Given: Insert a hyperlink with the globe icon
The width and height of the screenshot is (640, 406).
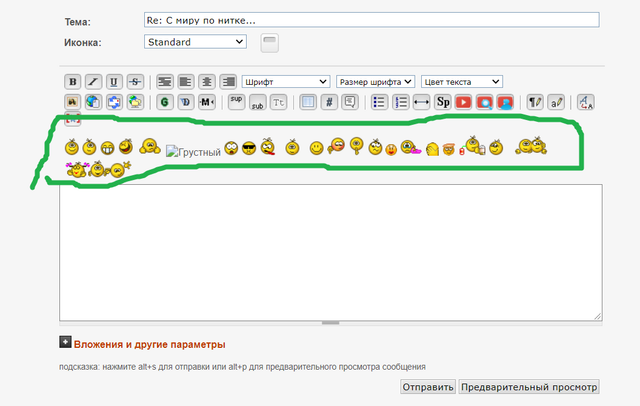Looking at the screenshot, I should pyautogui.click(x=93, y=102).
